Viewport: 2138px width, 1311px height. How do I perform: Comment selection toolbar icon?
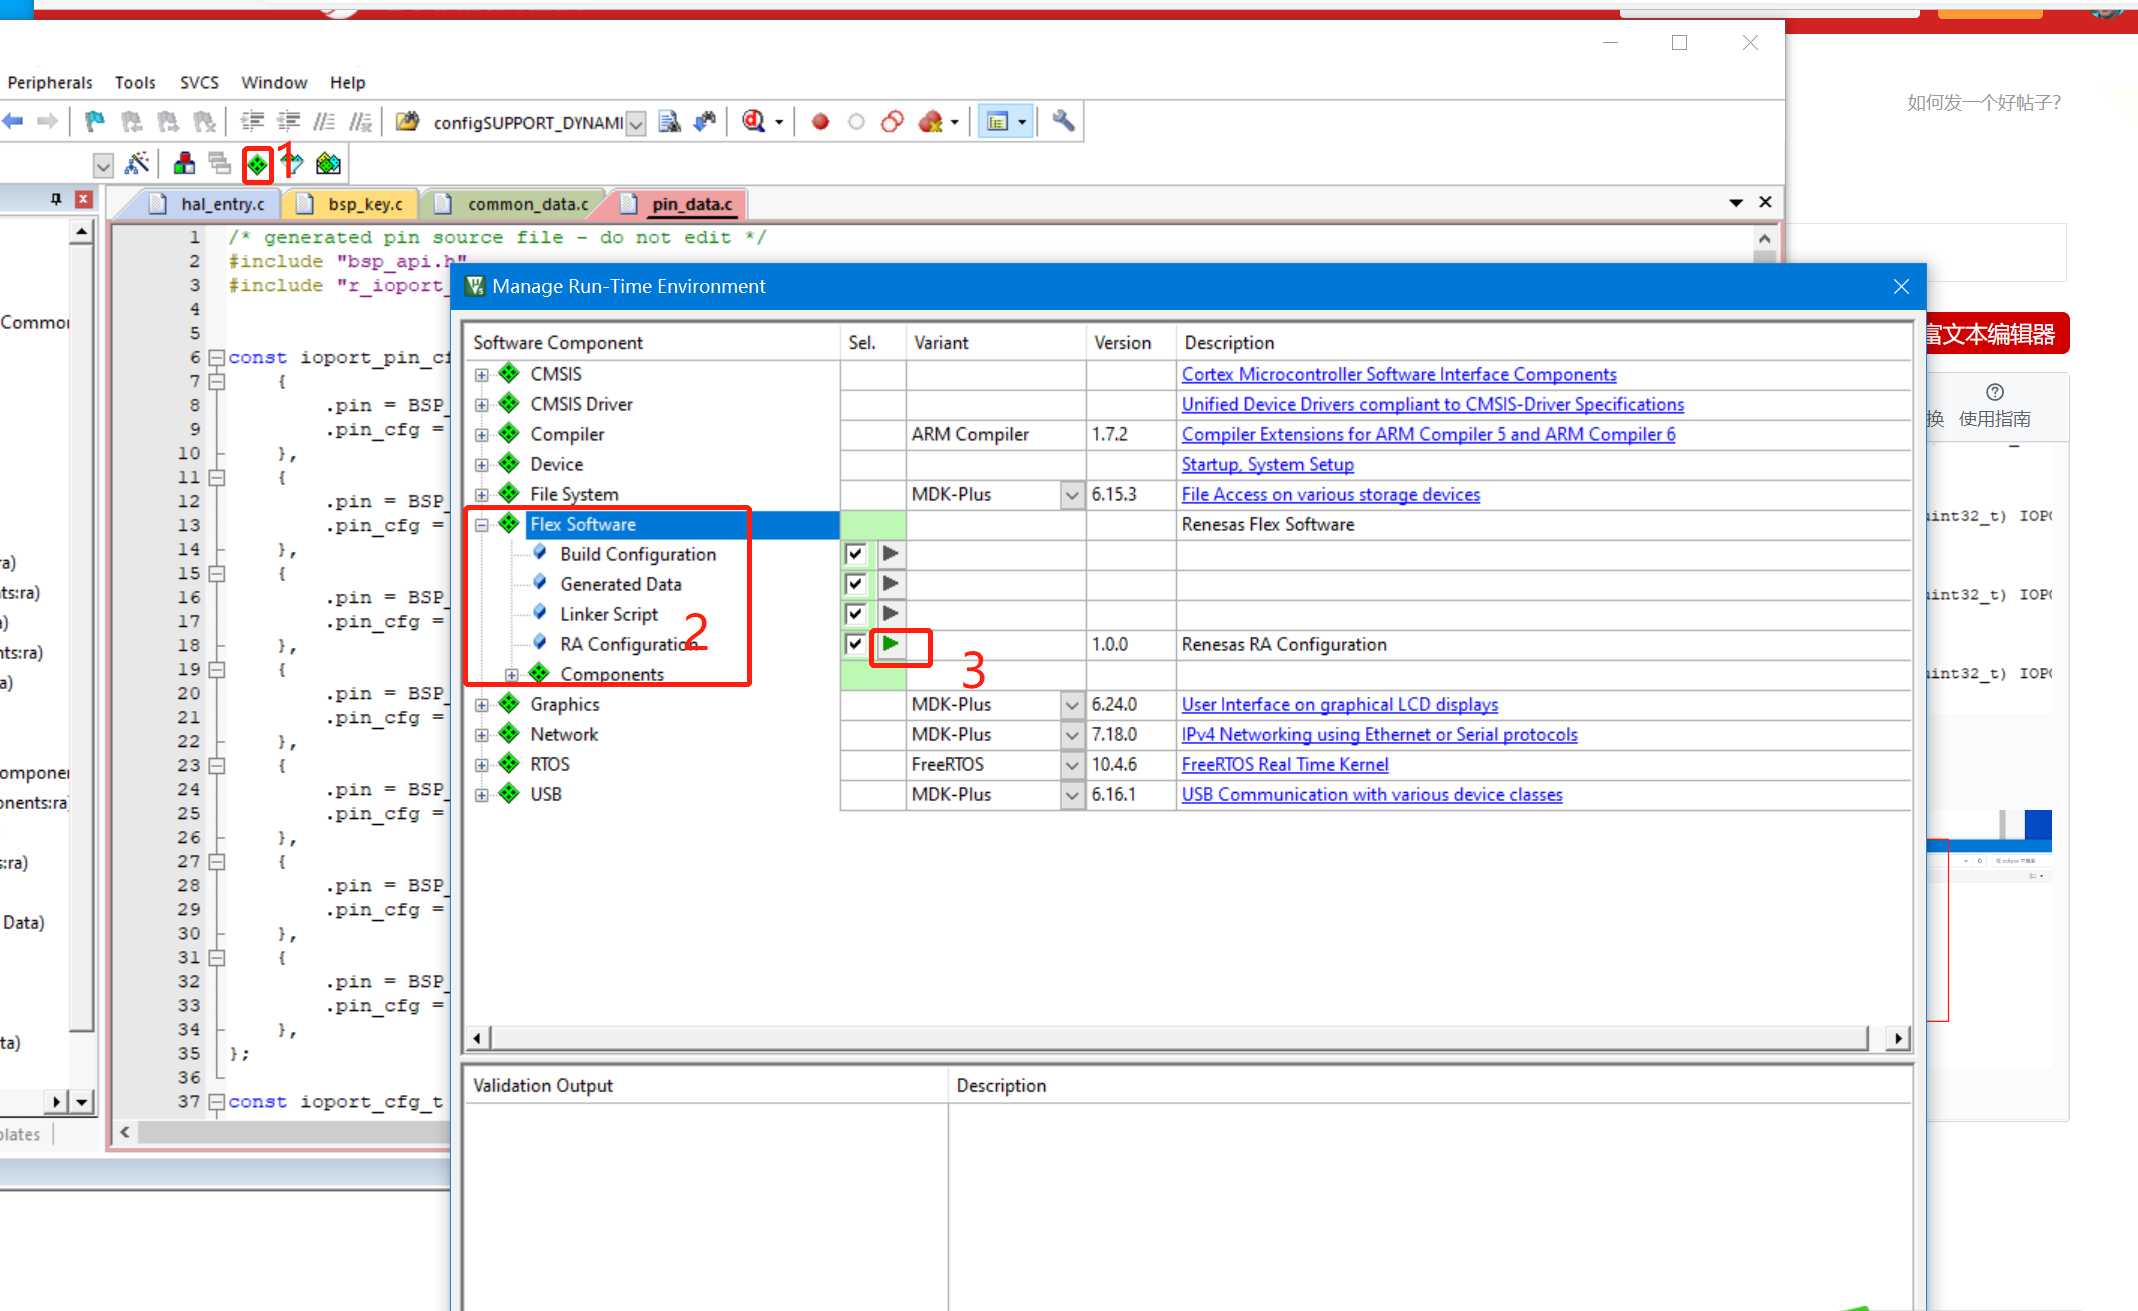click(x=324, y=122)
